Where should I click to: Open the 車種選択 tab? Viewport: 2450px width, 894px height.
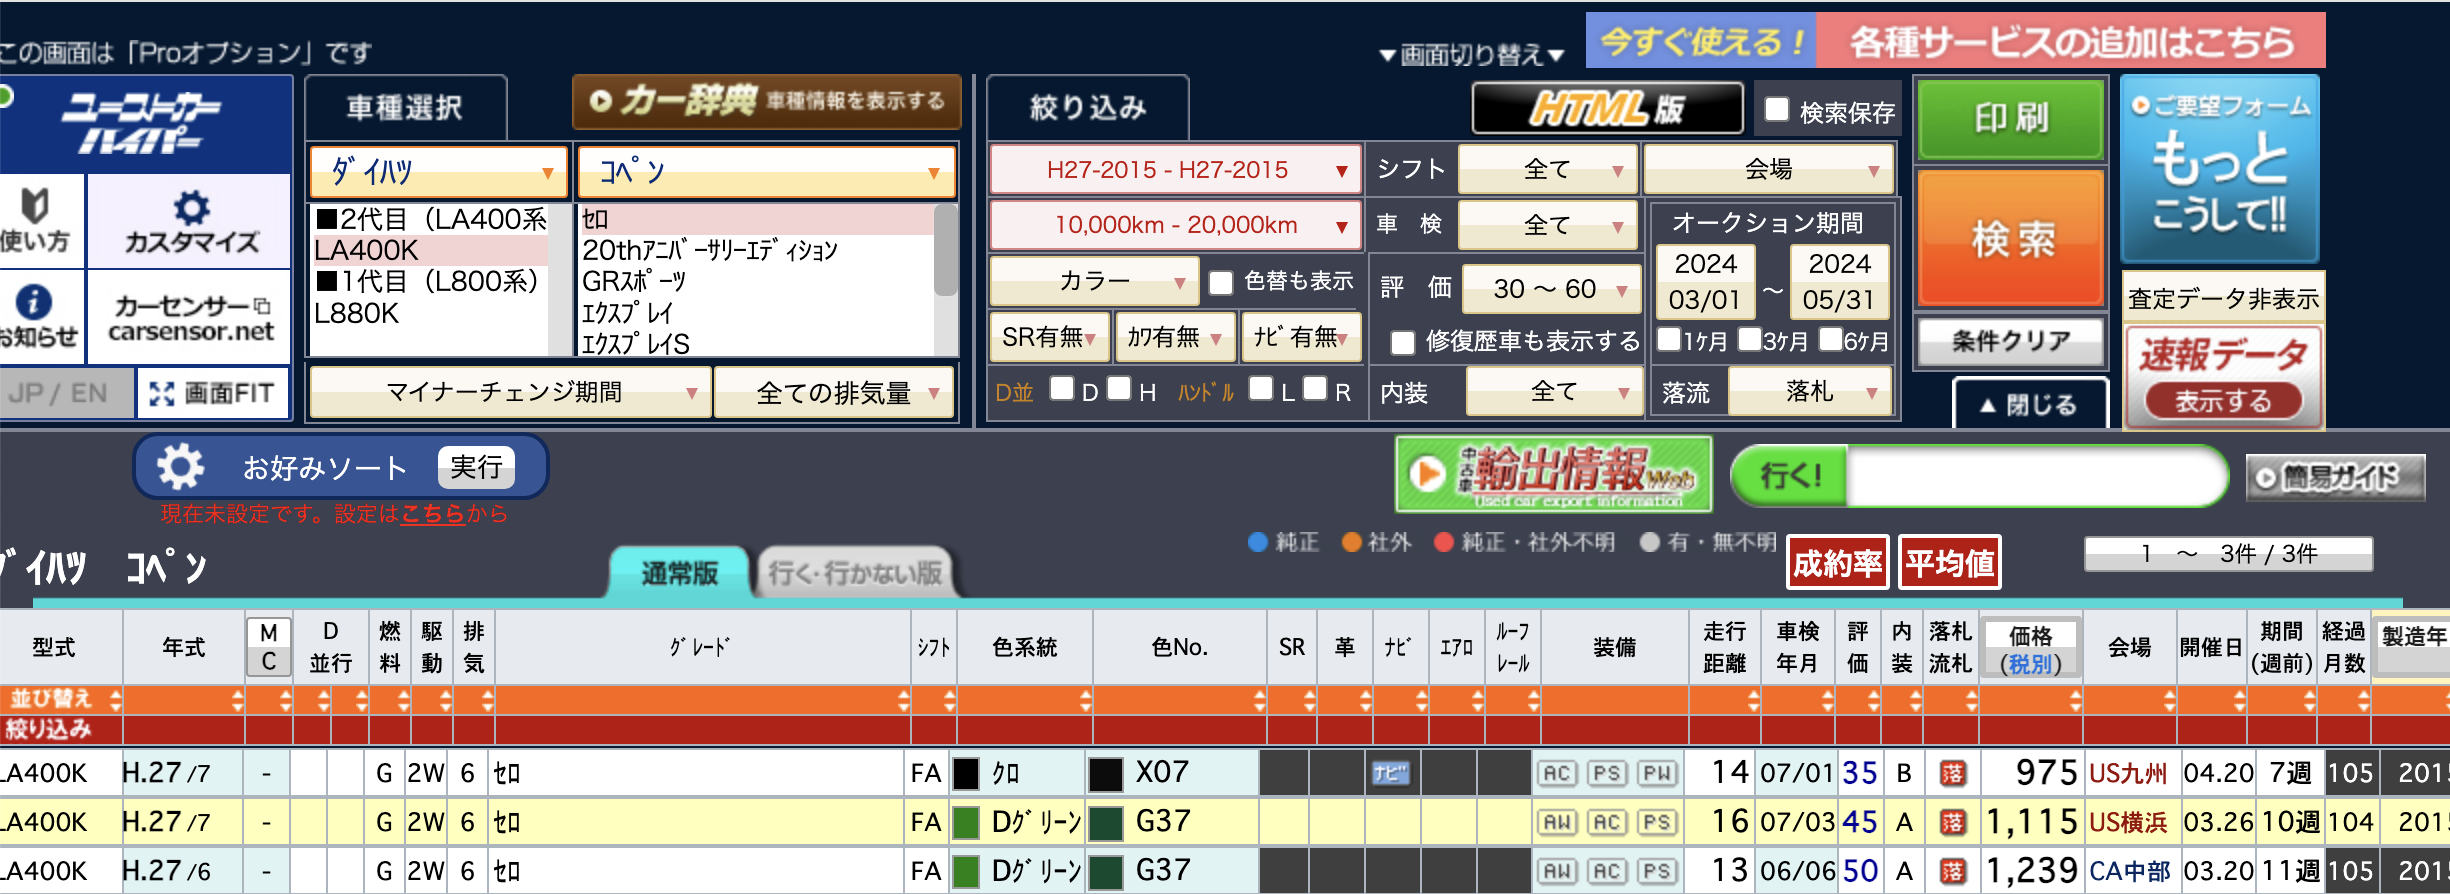tap(405, 107)
